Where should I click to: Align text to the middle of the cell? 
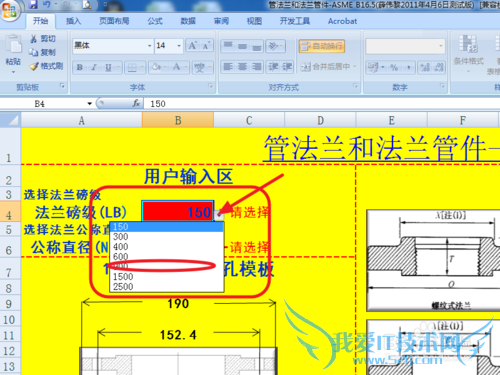[x=242, y=46]
